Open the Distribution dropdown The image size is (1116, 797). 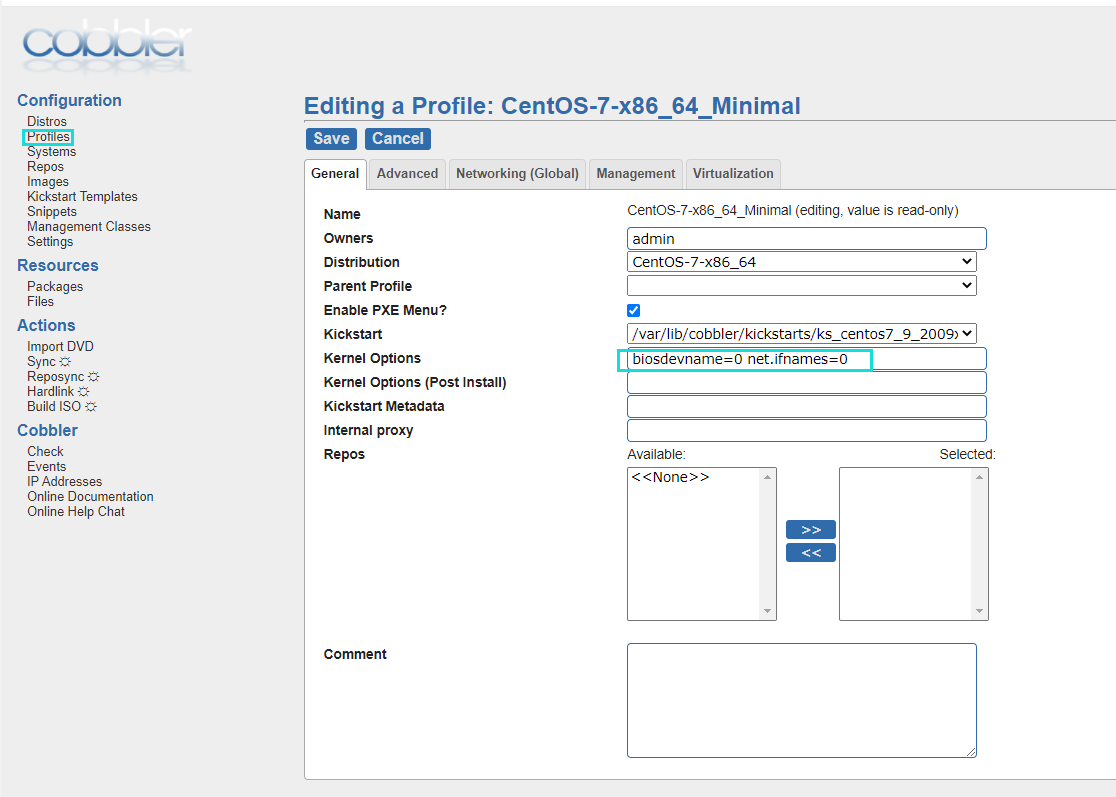(801, 262)
